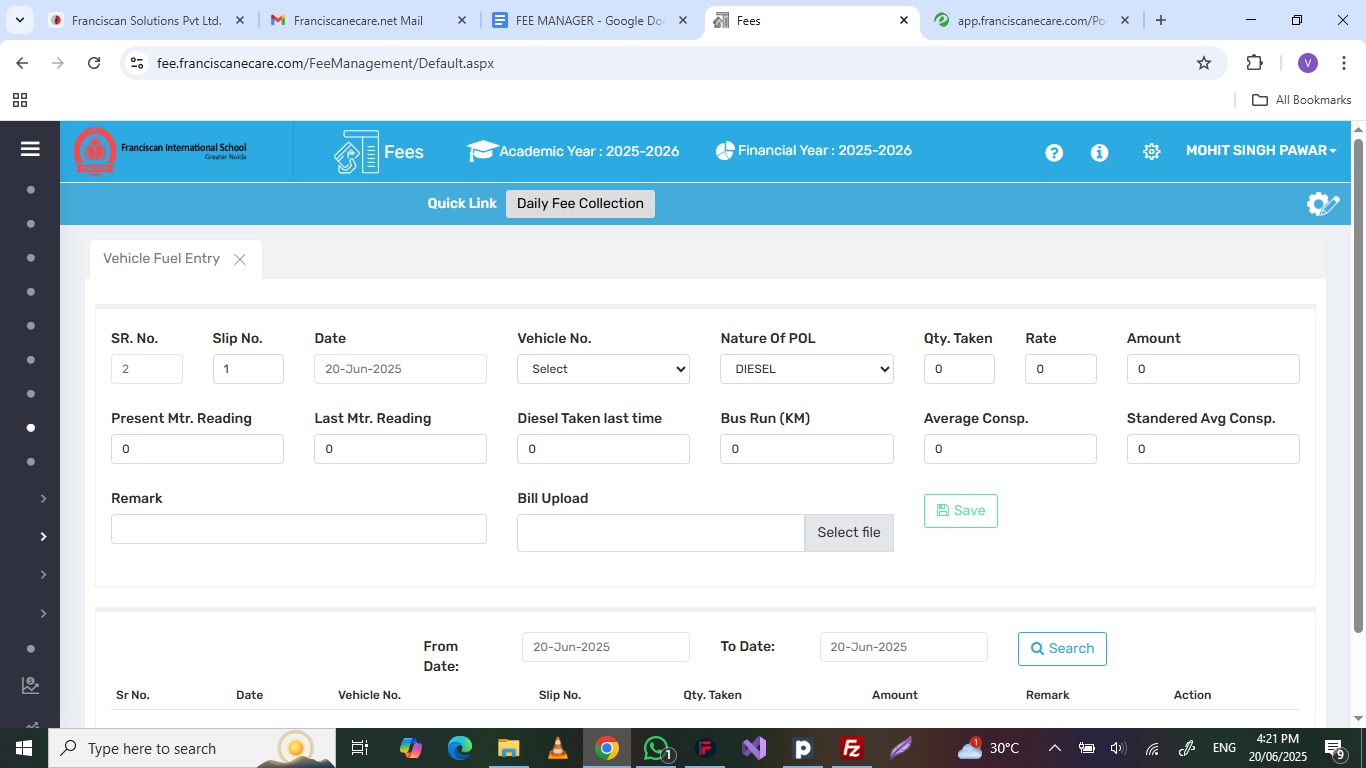Click the Franciscan International School logo

click(x=160, y=152)
